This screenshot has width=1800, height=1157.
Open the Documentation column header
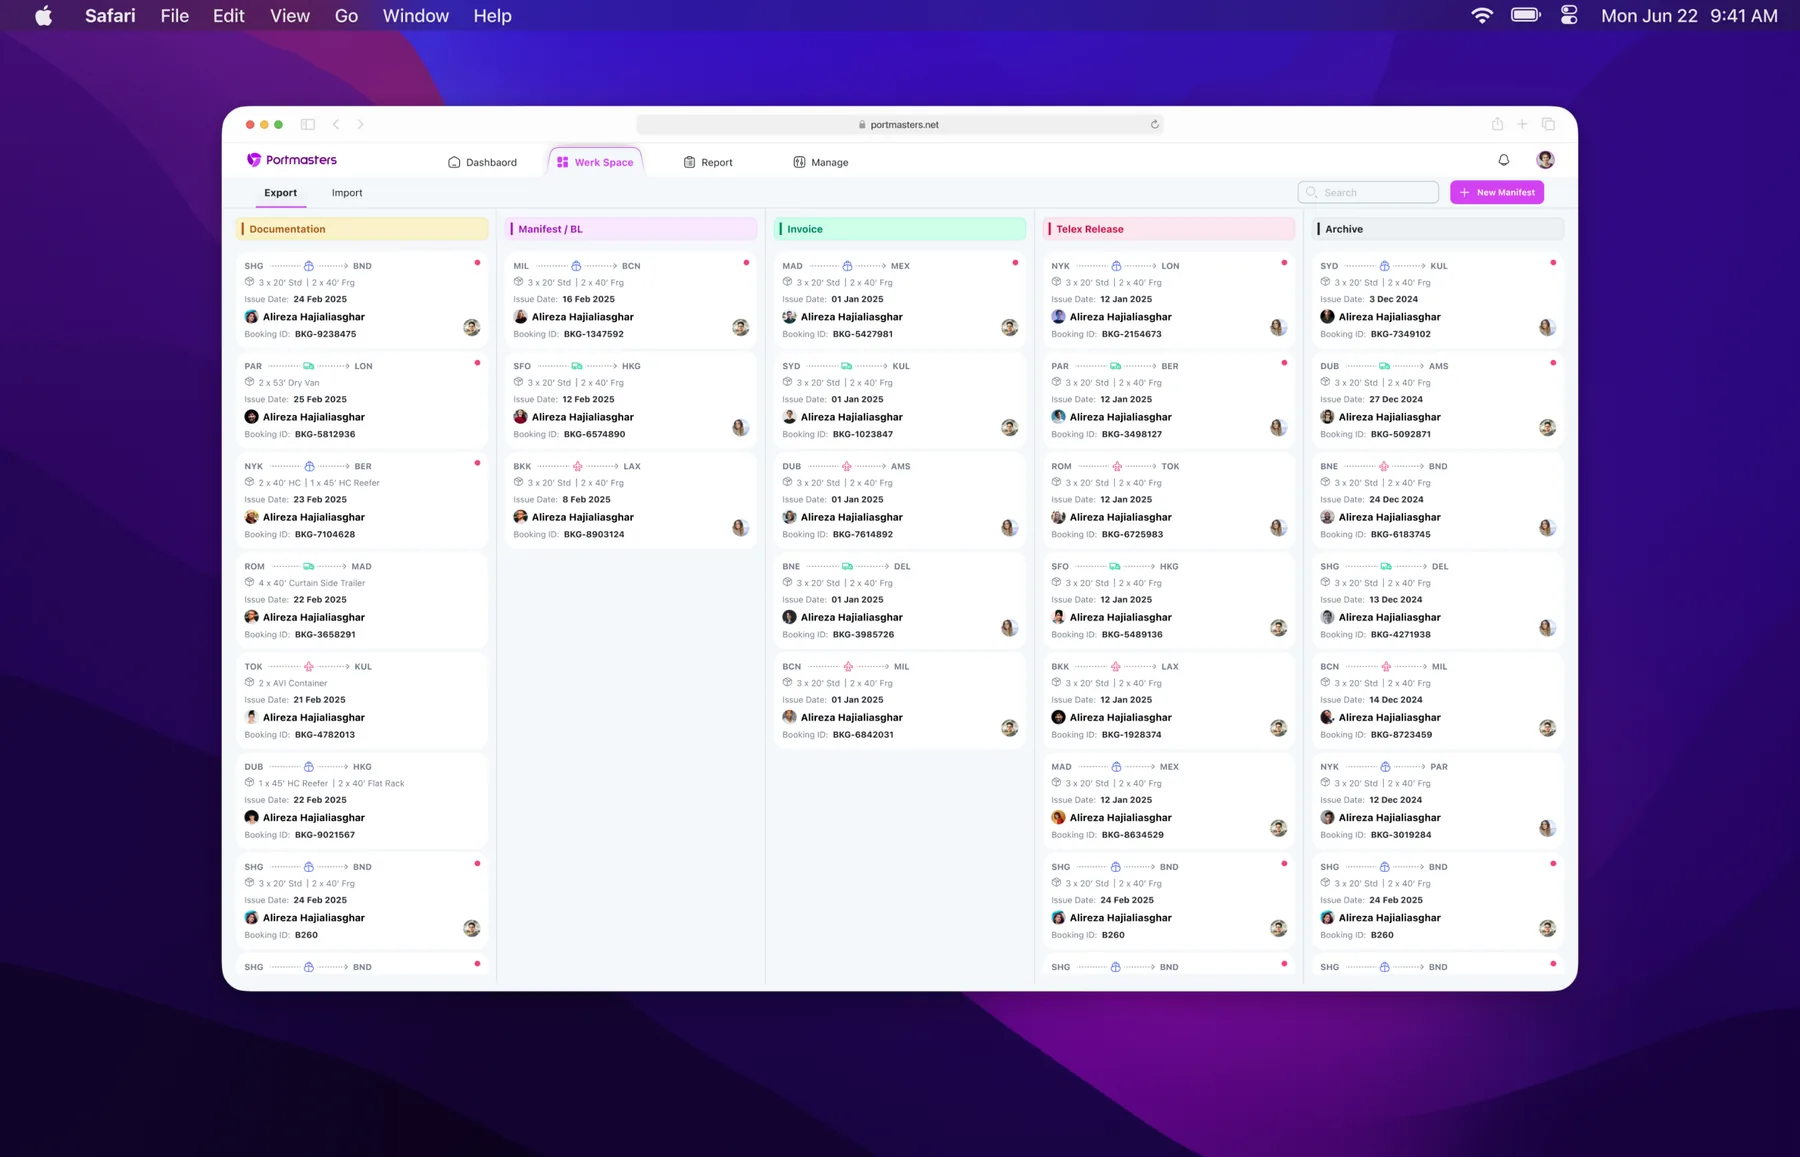point(362,229)
